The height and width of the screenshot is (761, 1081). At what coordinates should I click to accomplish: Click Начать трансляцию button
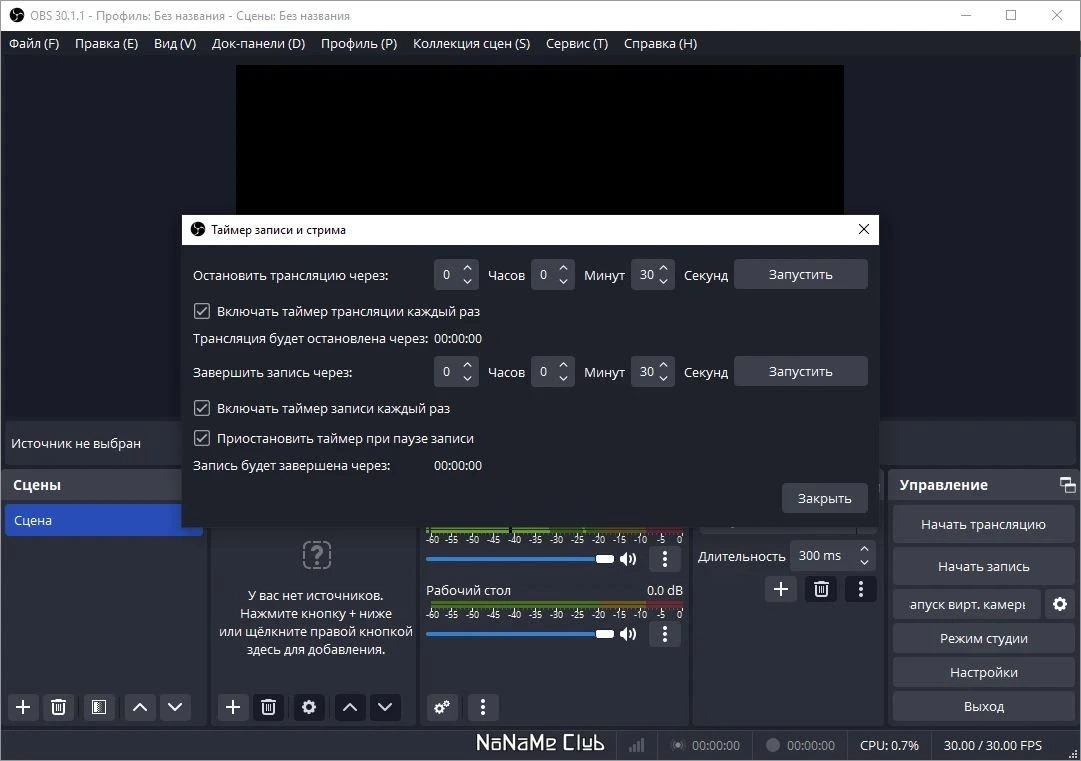point(983,525)
